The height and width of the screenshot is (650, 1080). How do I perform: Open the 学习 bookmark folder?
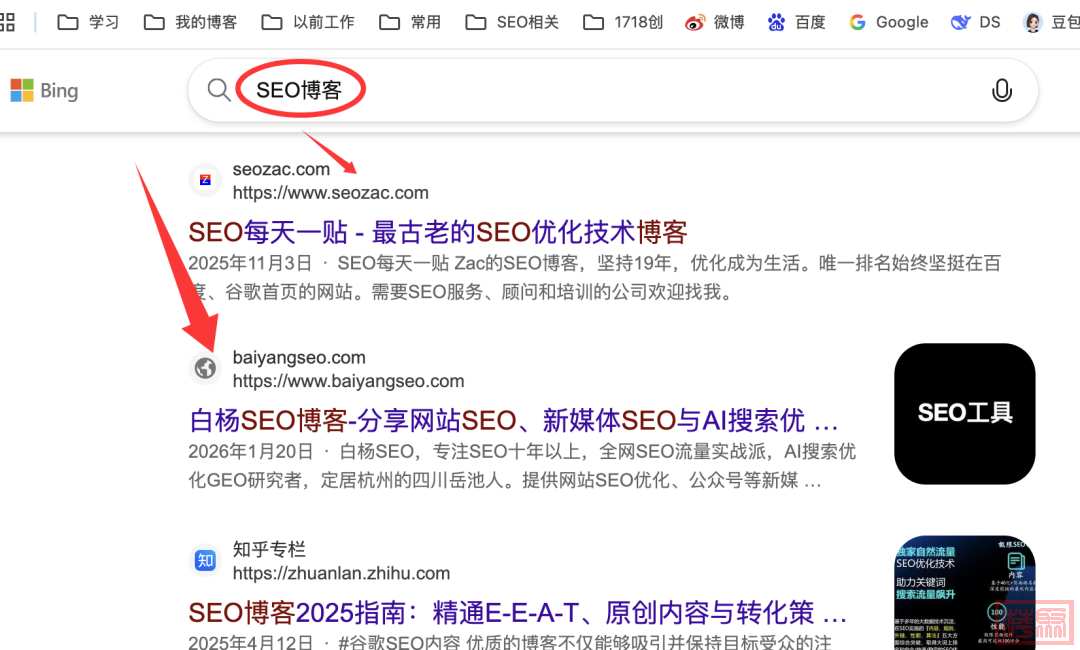point(88,22)
